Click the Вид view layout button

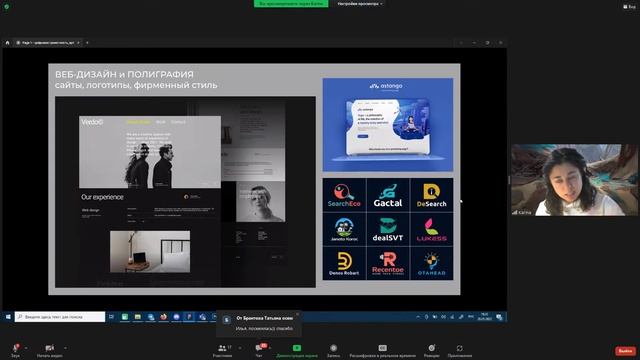coord(629,7)
